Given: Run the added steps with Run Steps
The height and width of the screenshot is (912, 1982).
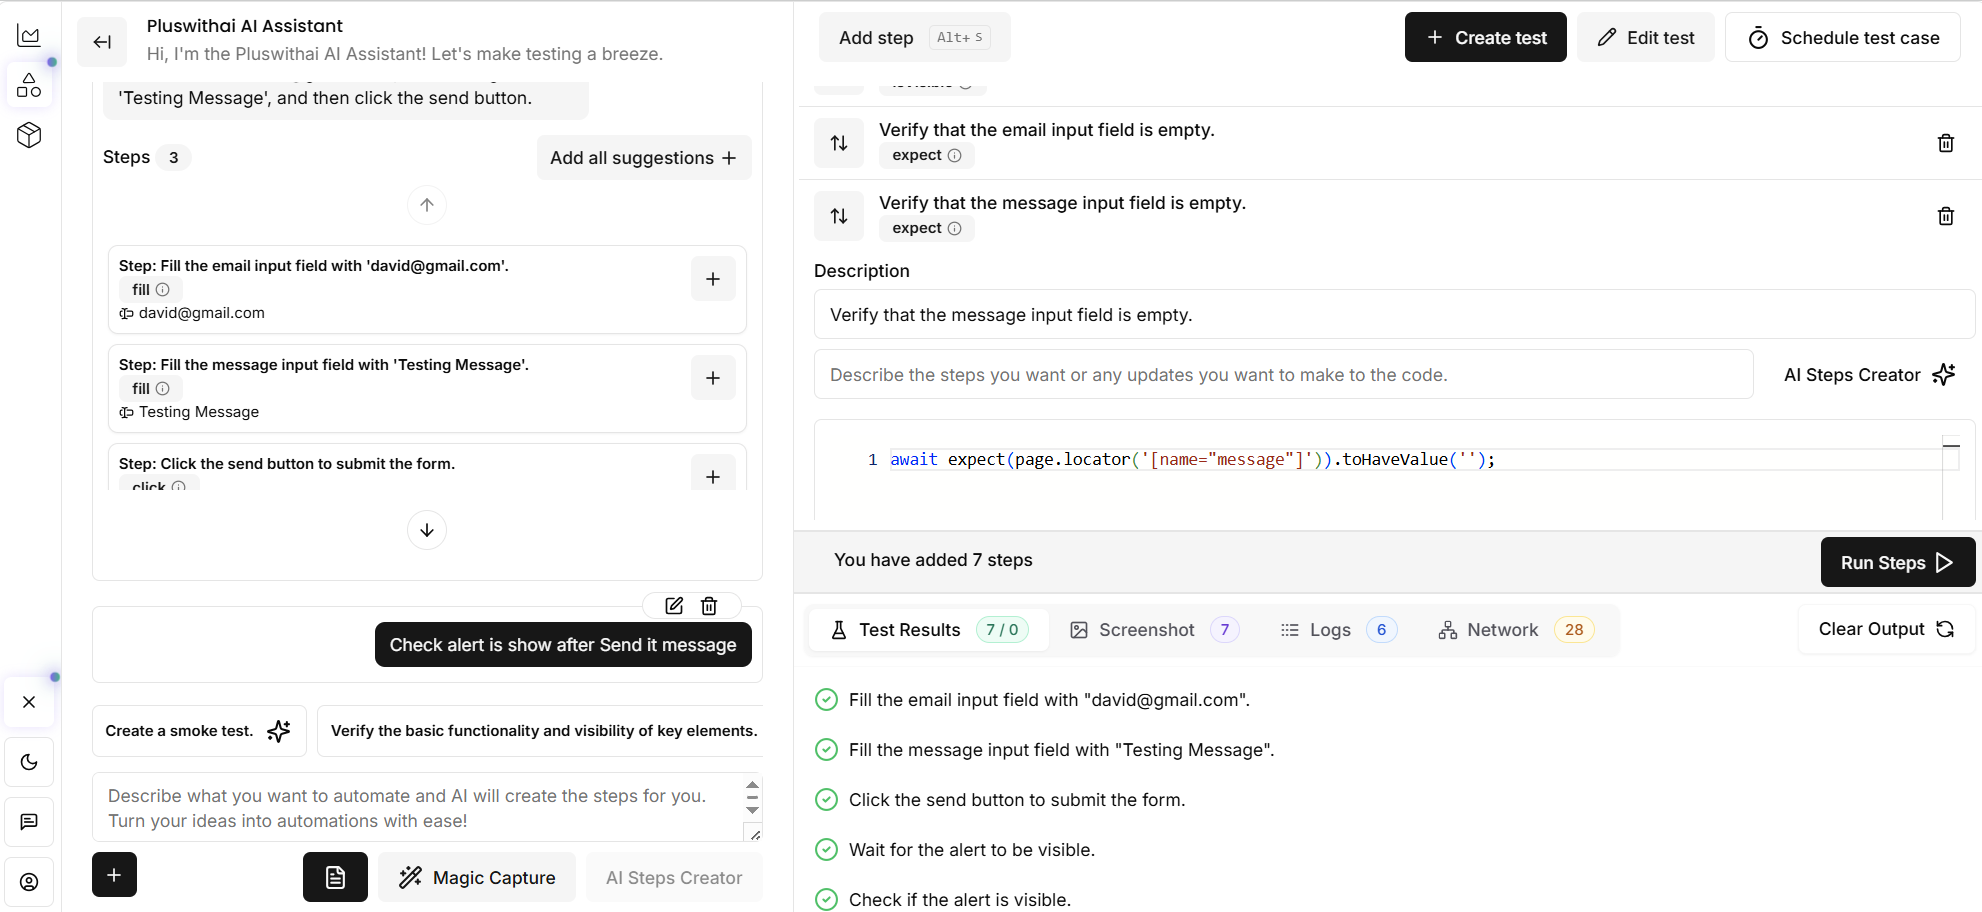Looking at the screenshot, I should tap(1897, 562).
